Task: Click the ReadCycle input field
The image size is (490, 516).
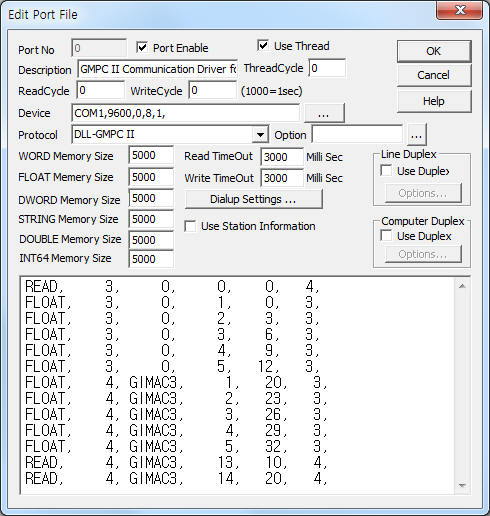Action: click(101, 90)
